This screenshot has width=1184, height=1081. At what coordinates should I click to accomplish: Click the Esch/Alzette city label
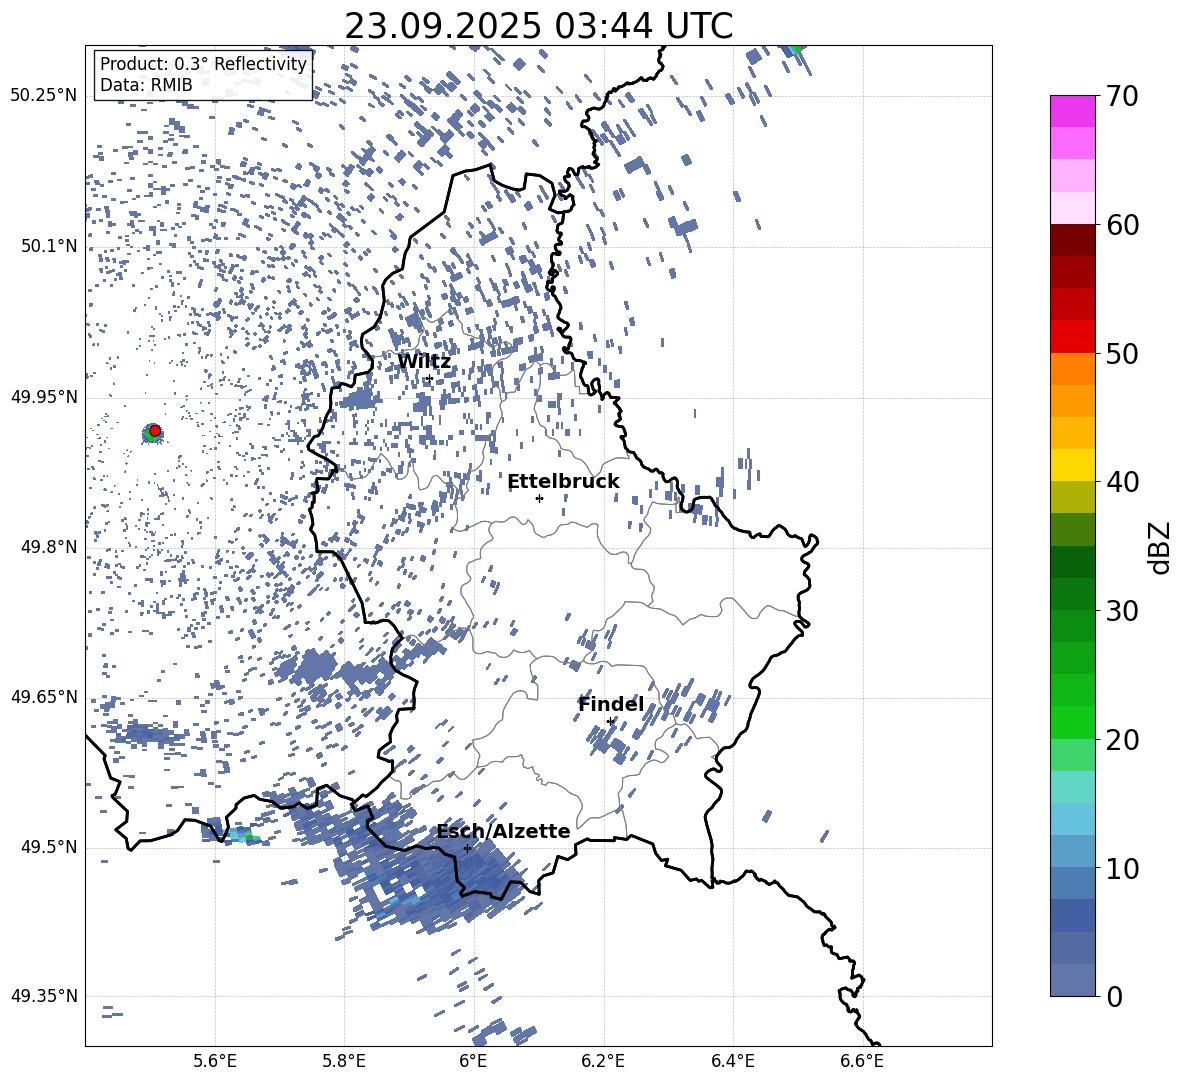coord(503,831)
